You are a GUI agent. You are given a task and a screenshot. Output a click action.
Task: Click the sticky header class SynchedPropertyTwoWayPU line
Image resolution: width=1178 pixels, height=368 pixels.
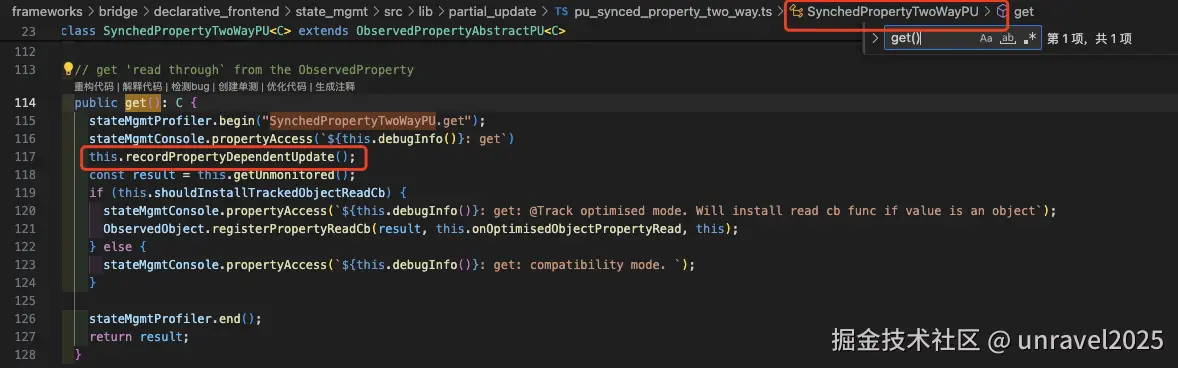(313, 32)
